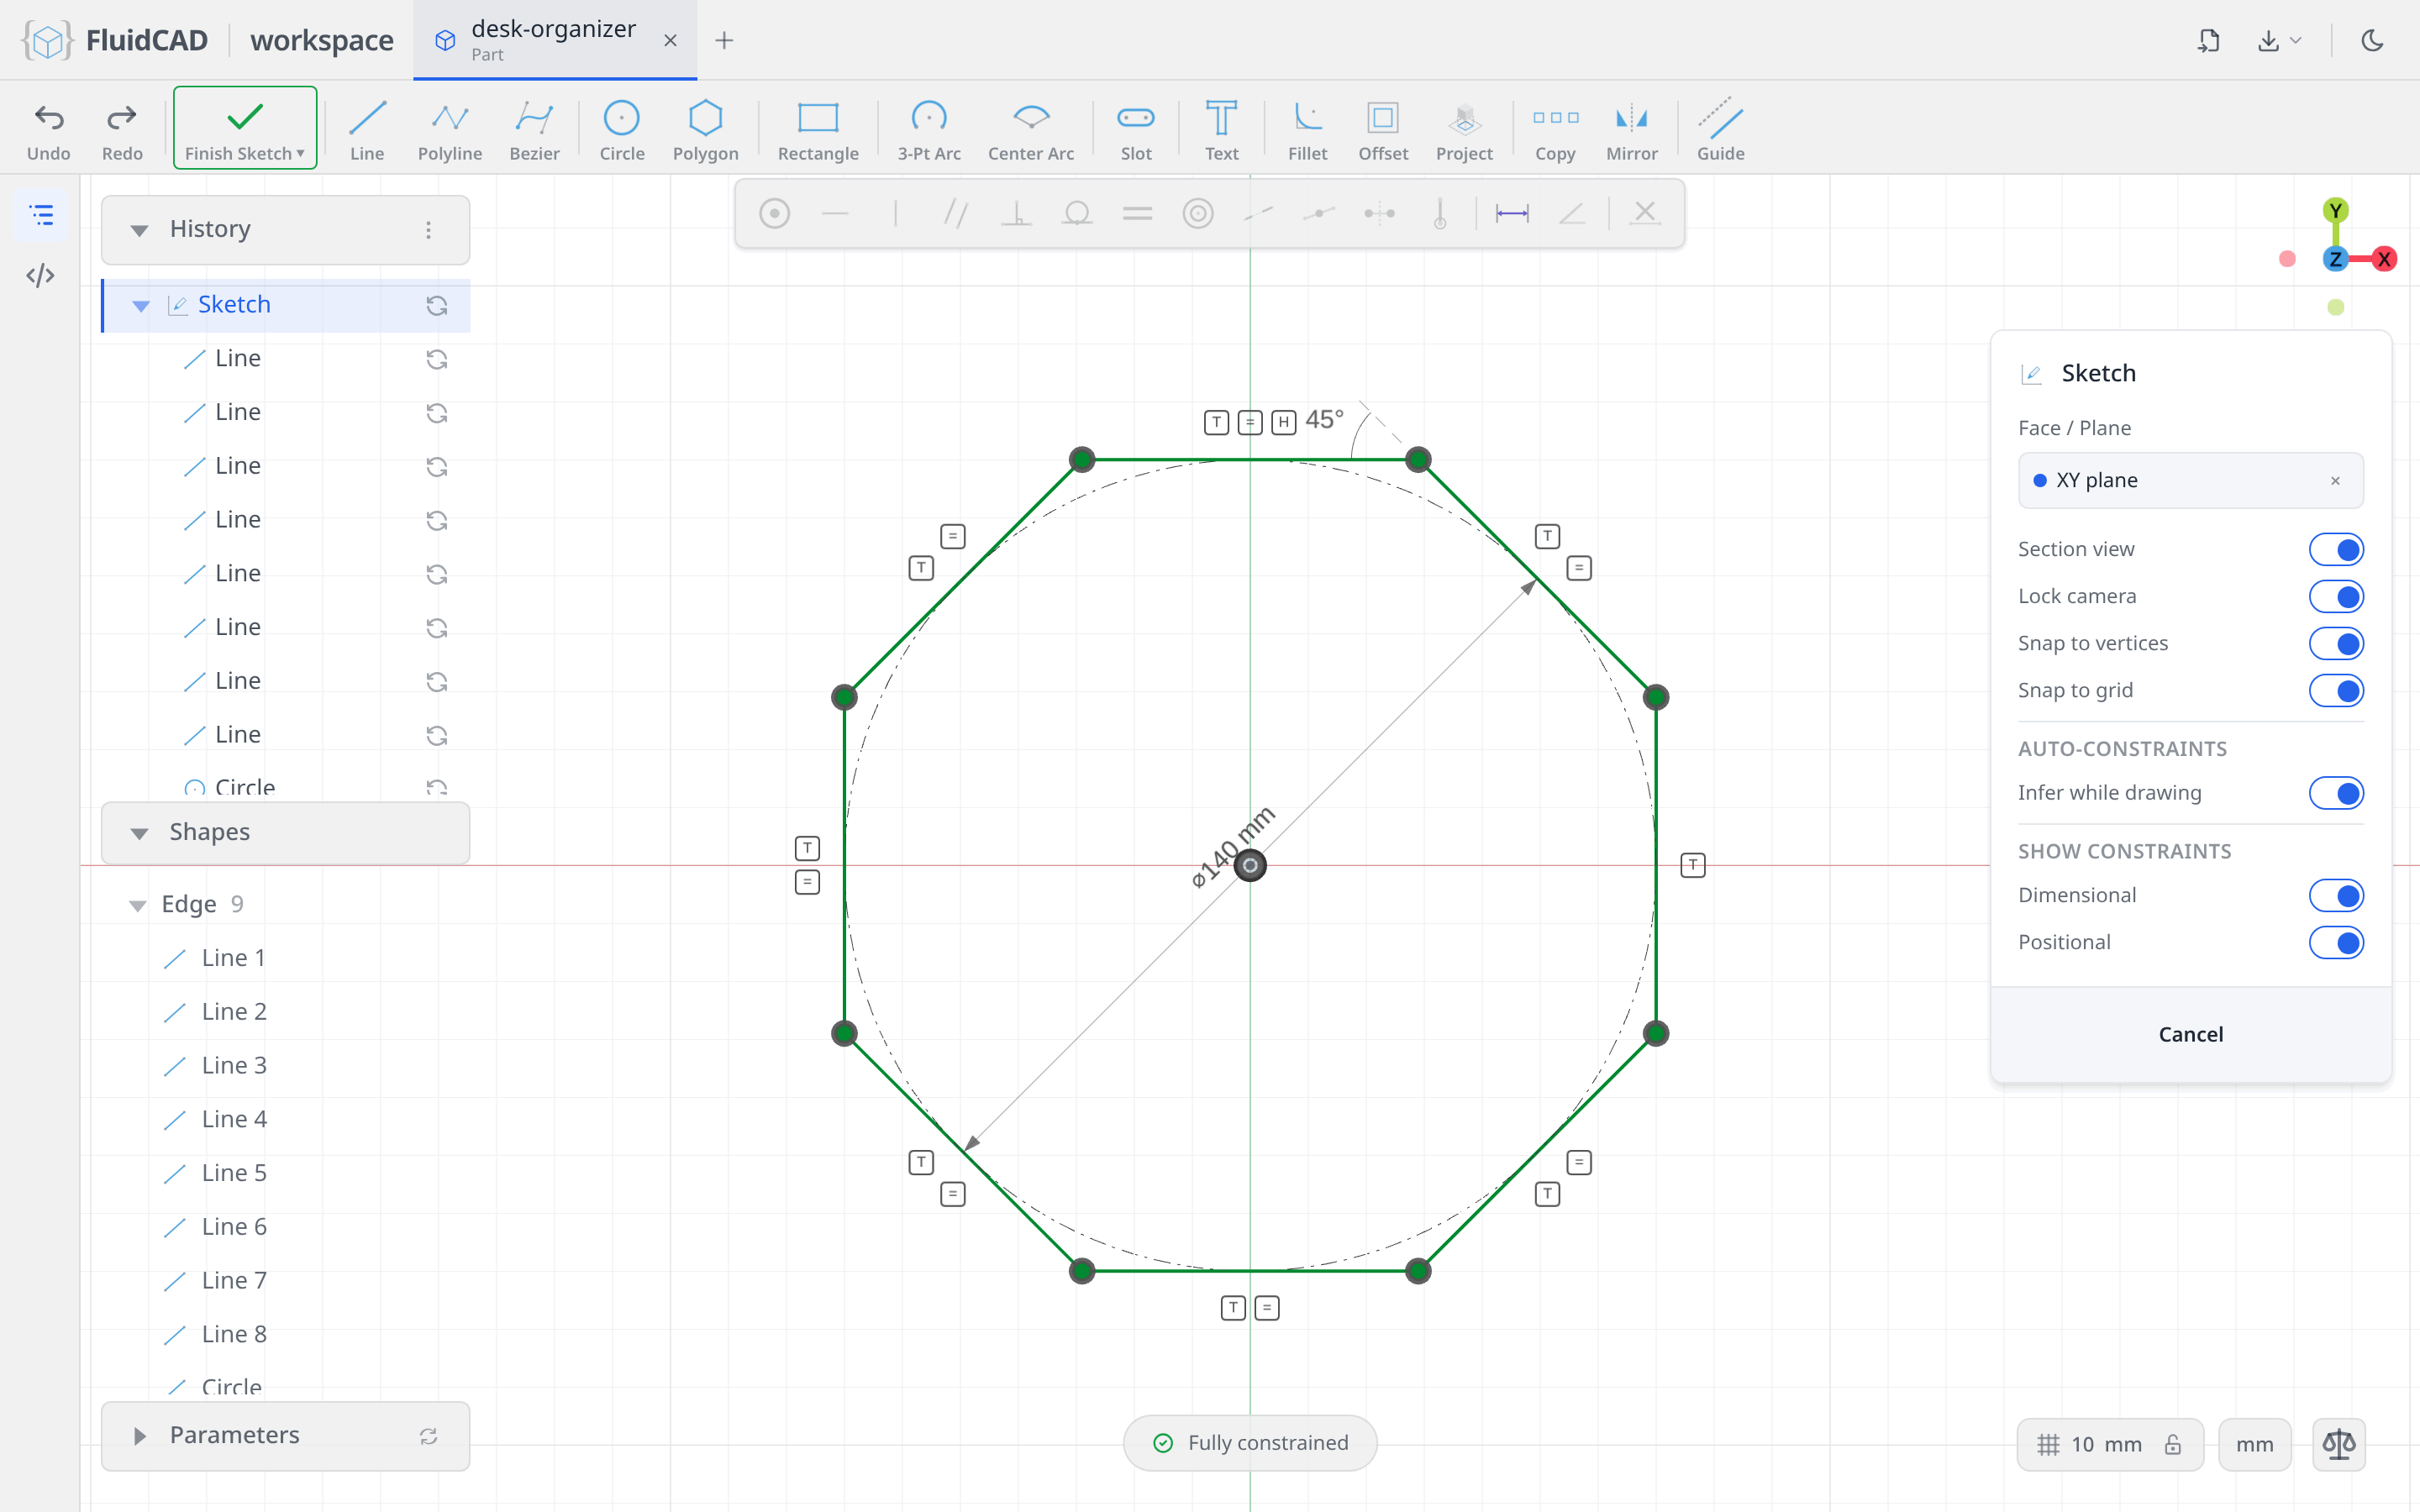The width and height of the screenshot is (2420, 1512).
Task: Select the Polyline tool
Action: click(x=450, y=130)
